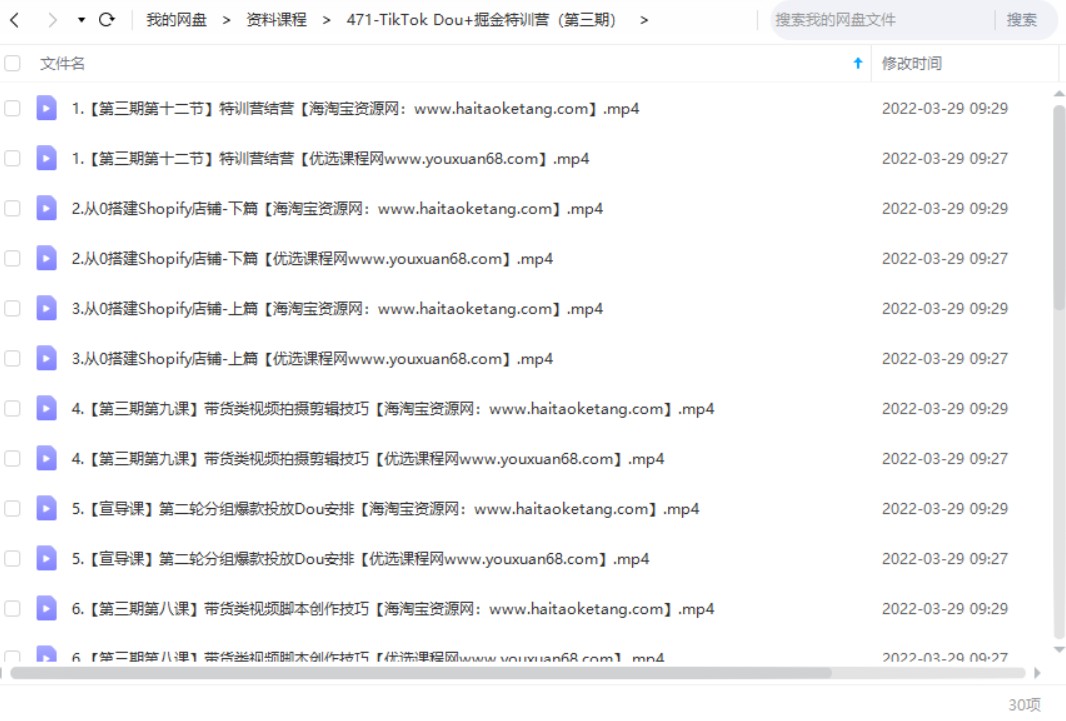This screenshot has height=721, width=1066.
Task: Click video icon of Shopify店铺-上篇 youxuan68 file
Action: [x=46, y=358]
